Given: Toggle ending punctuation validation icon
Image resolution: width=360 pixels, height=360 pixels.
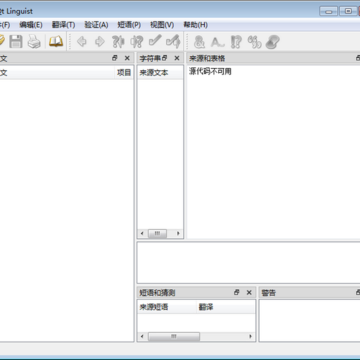Looking at the screenshot, I should [217, 42].
